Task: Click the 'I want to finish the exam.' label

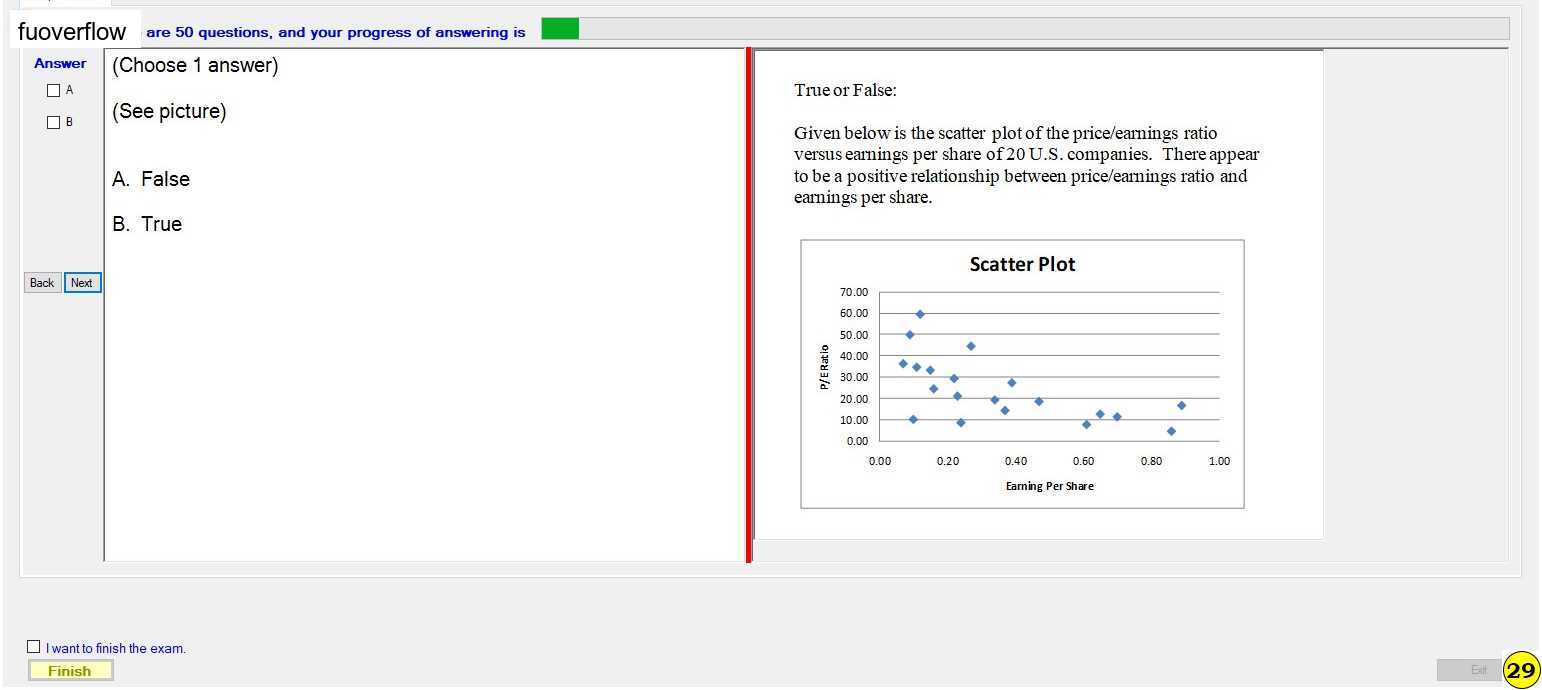Action: tap(116, 648)
